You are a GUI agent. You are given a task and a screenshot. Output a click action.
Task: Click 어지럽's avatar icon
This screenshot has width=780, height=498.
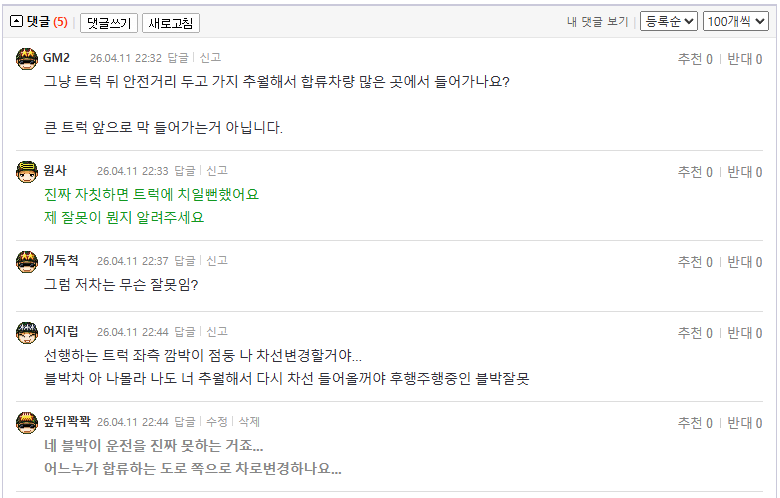click(27, 333)
